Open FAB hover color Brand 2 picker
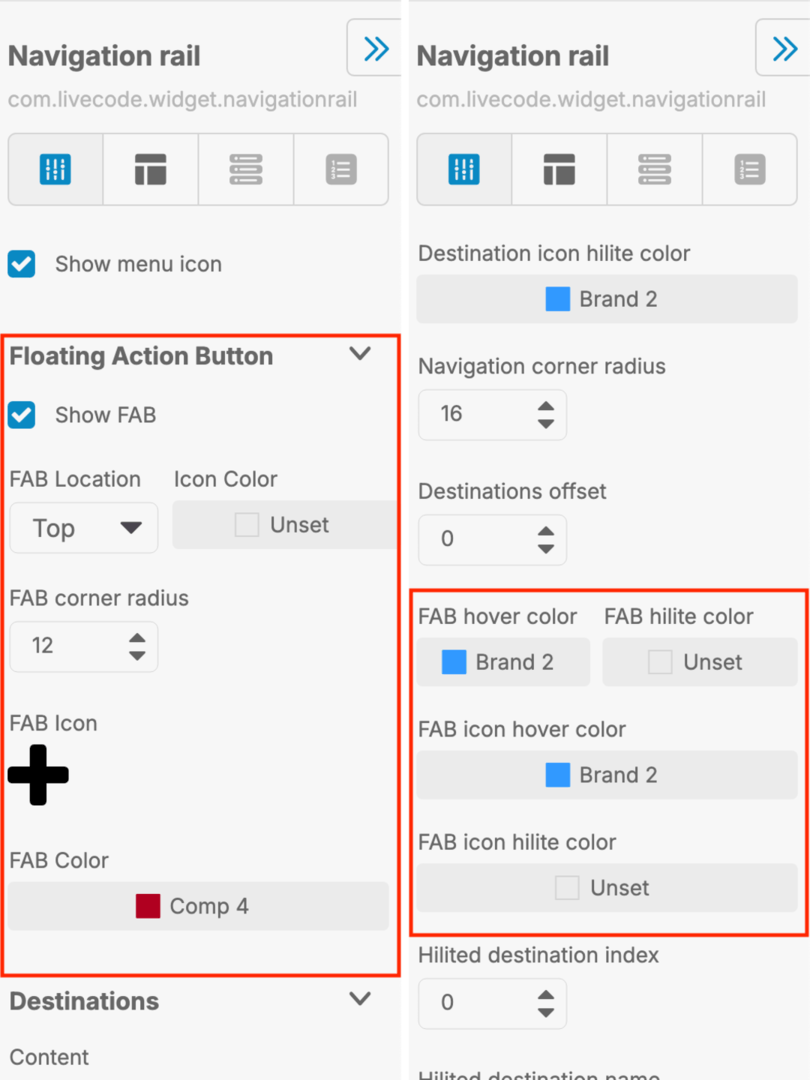 click(x=503, y=662)
